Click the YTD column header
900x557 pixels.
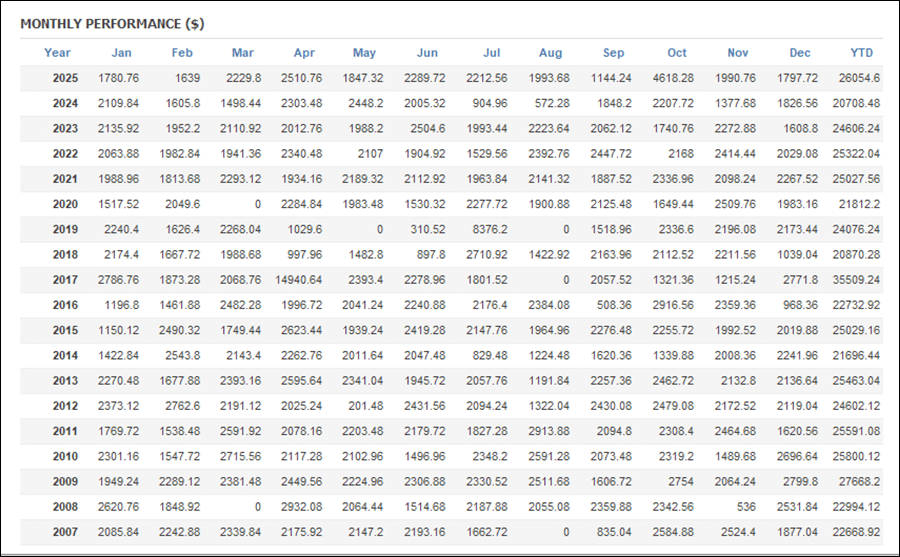(x=861, y=53)
